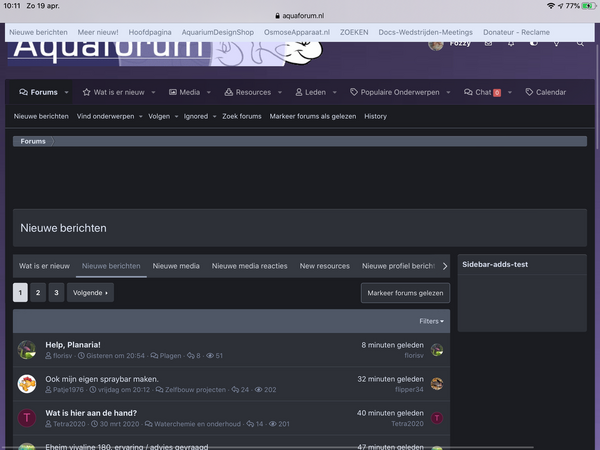Go to the next page with Volgende

[90, 293]
